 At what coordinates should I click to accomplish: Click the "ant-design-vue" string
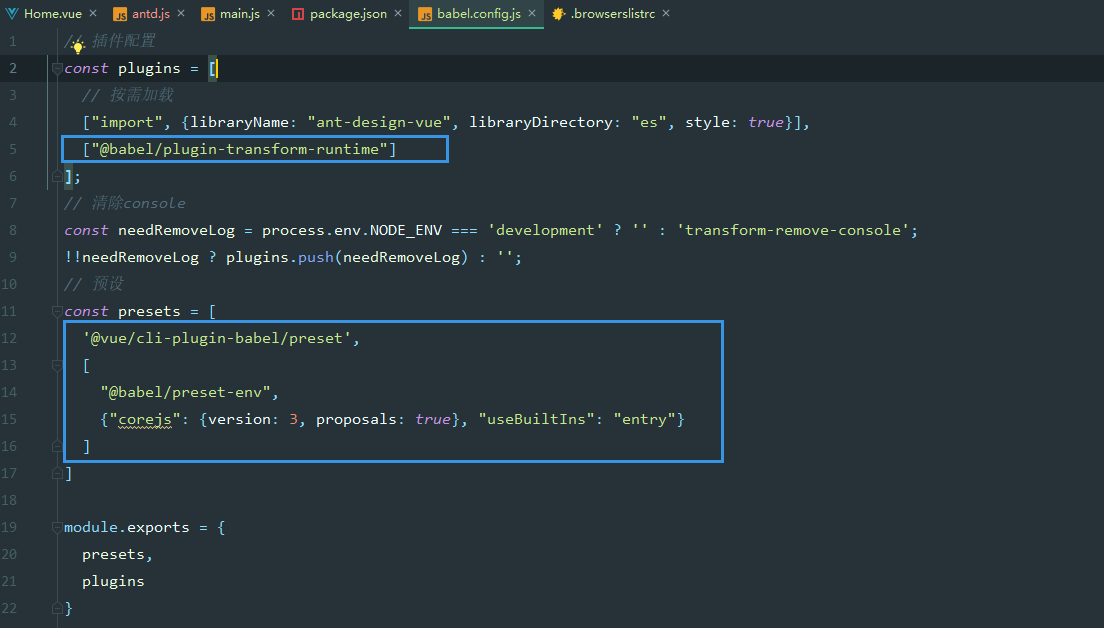(379, 123)
